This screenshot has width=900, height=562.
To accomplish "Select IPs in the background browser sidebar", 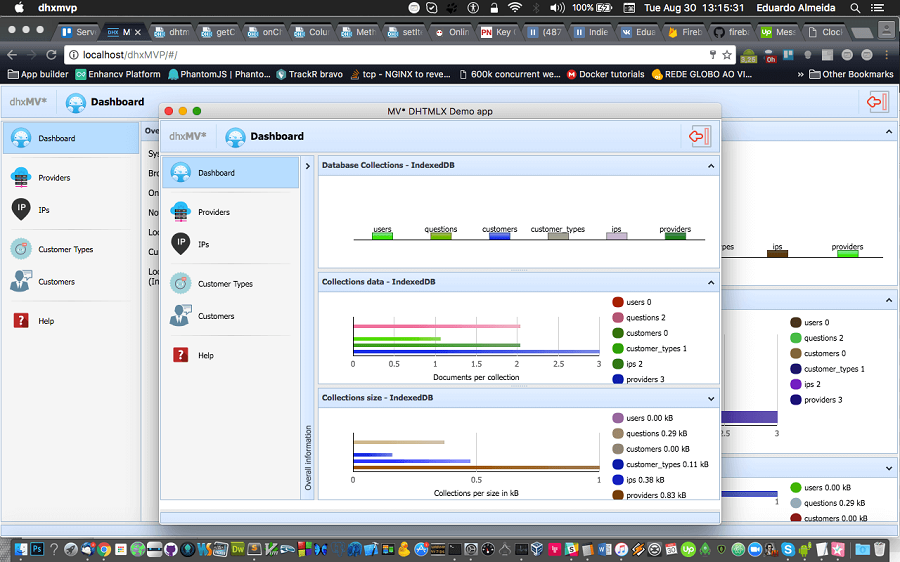I will coord(71,210).
